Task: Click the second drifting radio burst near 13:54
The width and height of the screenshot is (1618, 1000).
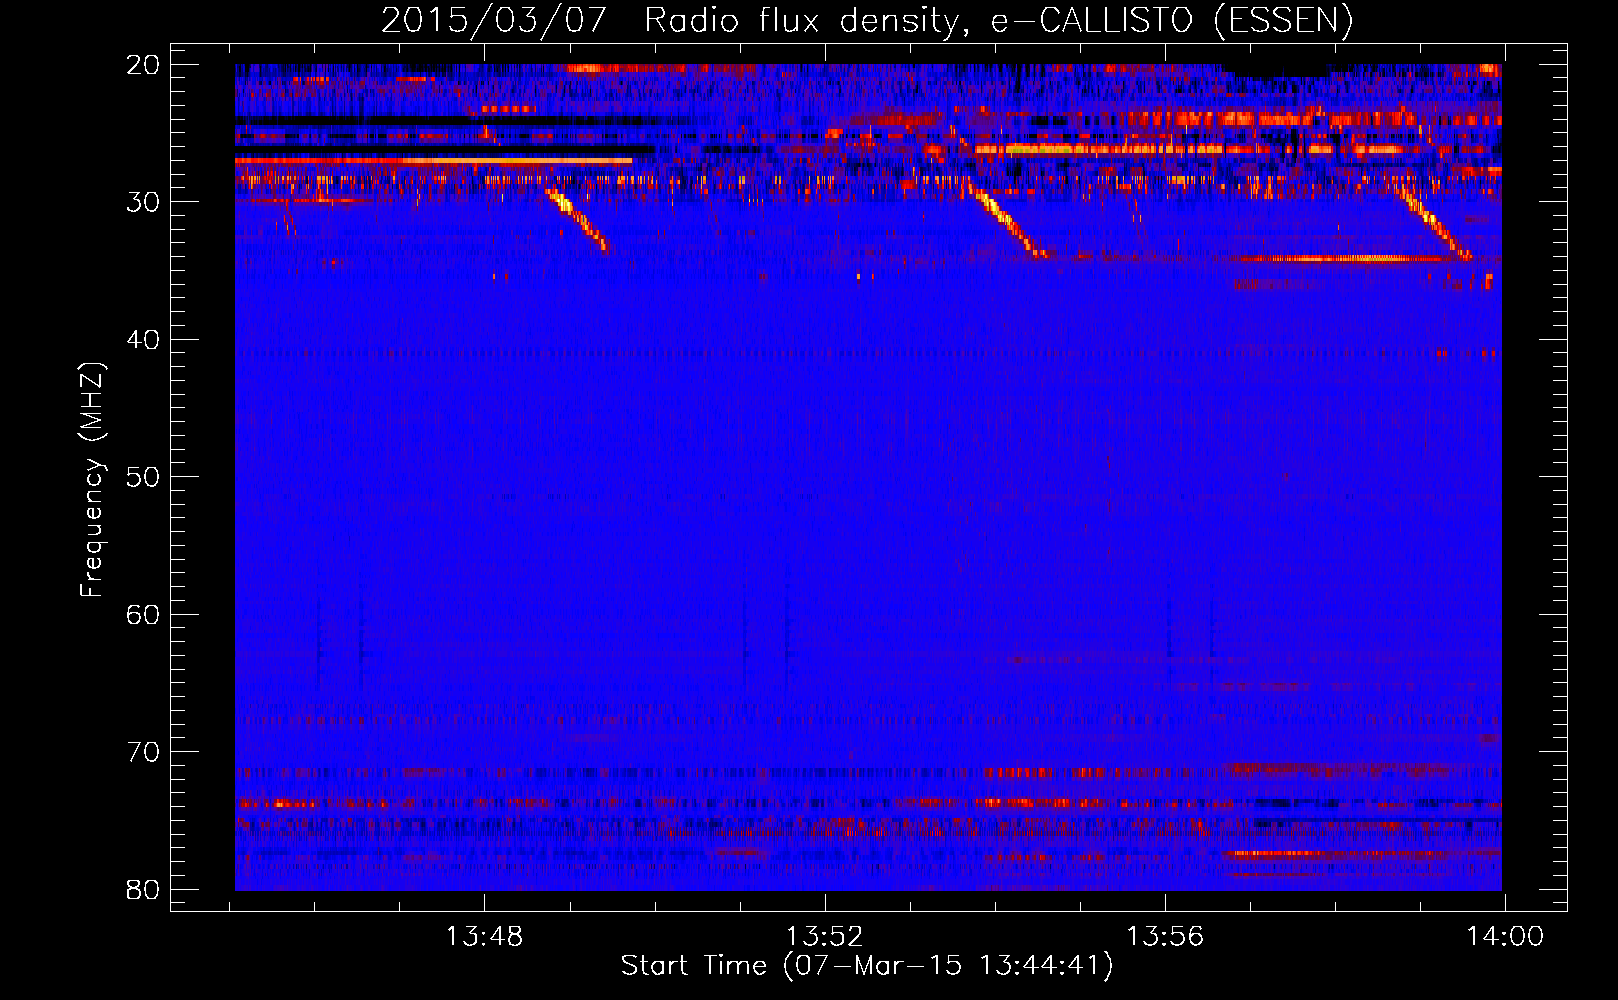Action: point(1008,222)
